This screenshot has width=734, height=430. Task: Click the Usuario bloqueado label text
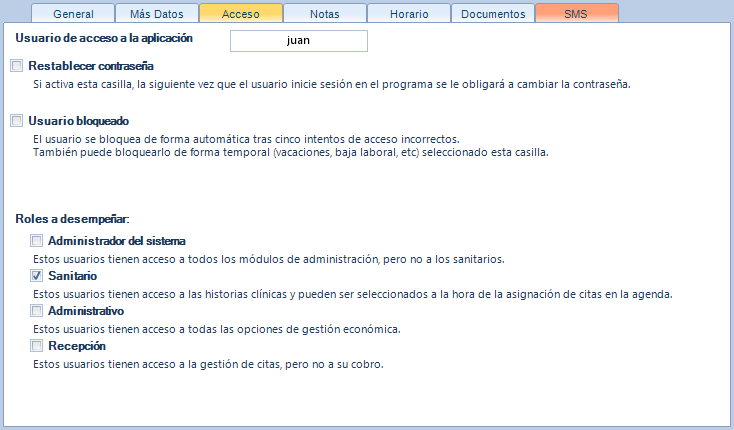[78, 121]
